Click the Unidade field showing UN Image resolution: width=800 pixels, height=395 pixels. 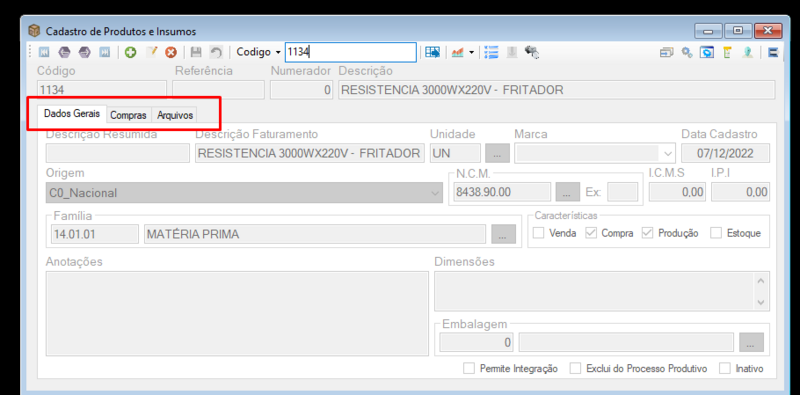point(456,153)
